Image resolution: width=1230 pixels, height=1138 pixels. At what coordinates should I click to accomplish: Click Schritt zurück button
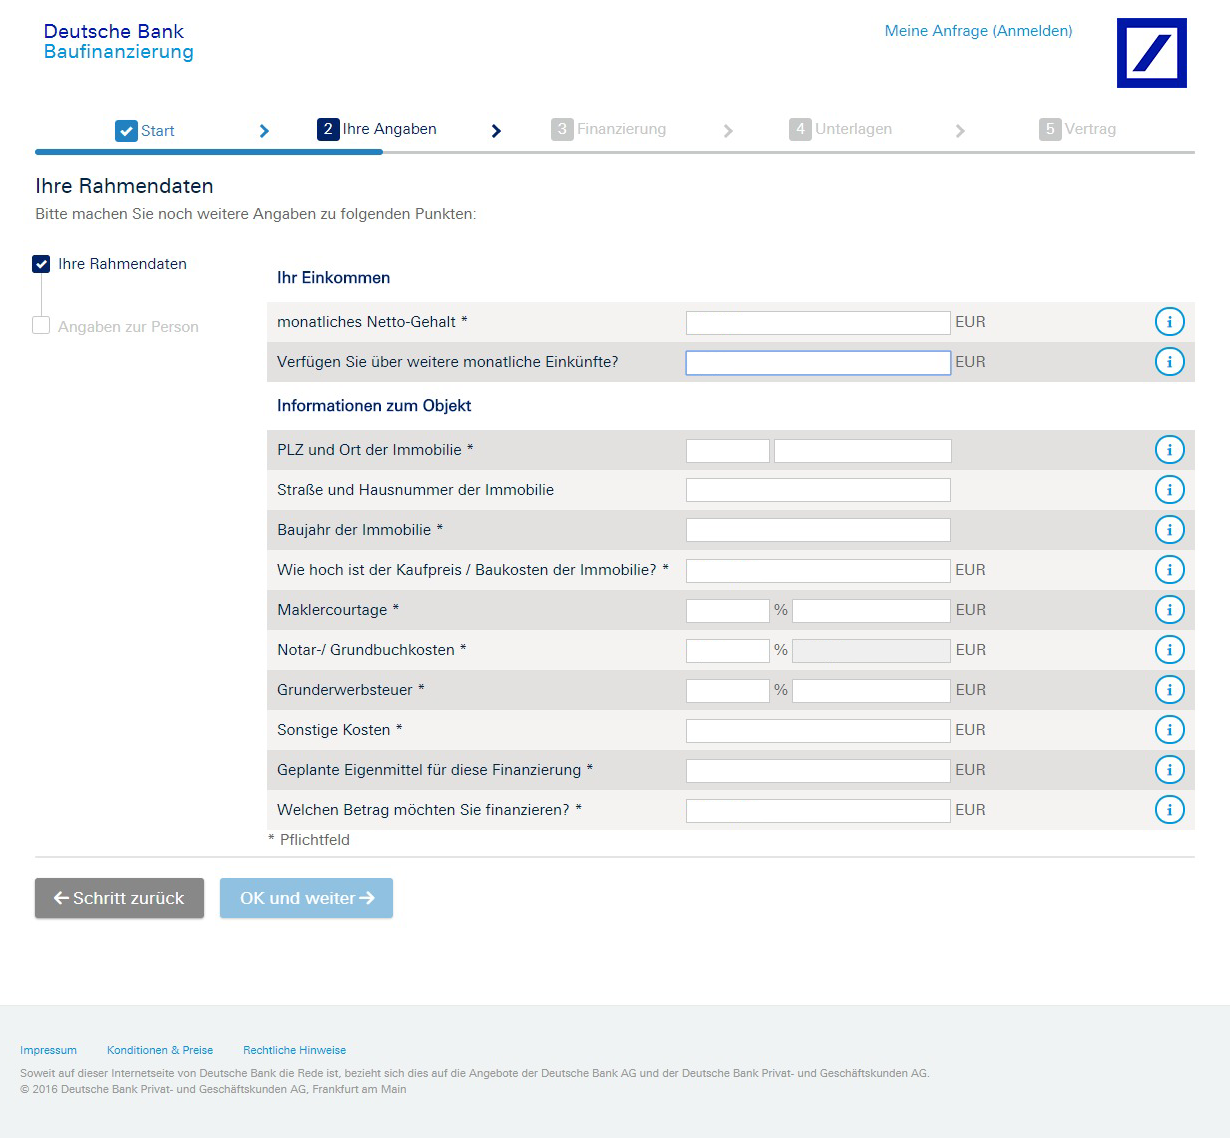click(119, 898)
